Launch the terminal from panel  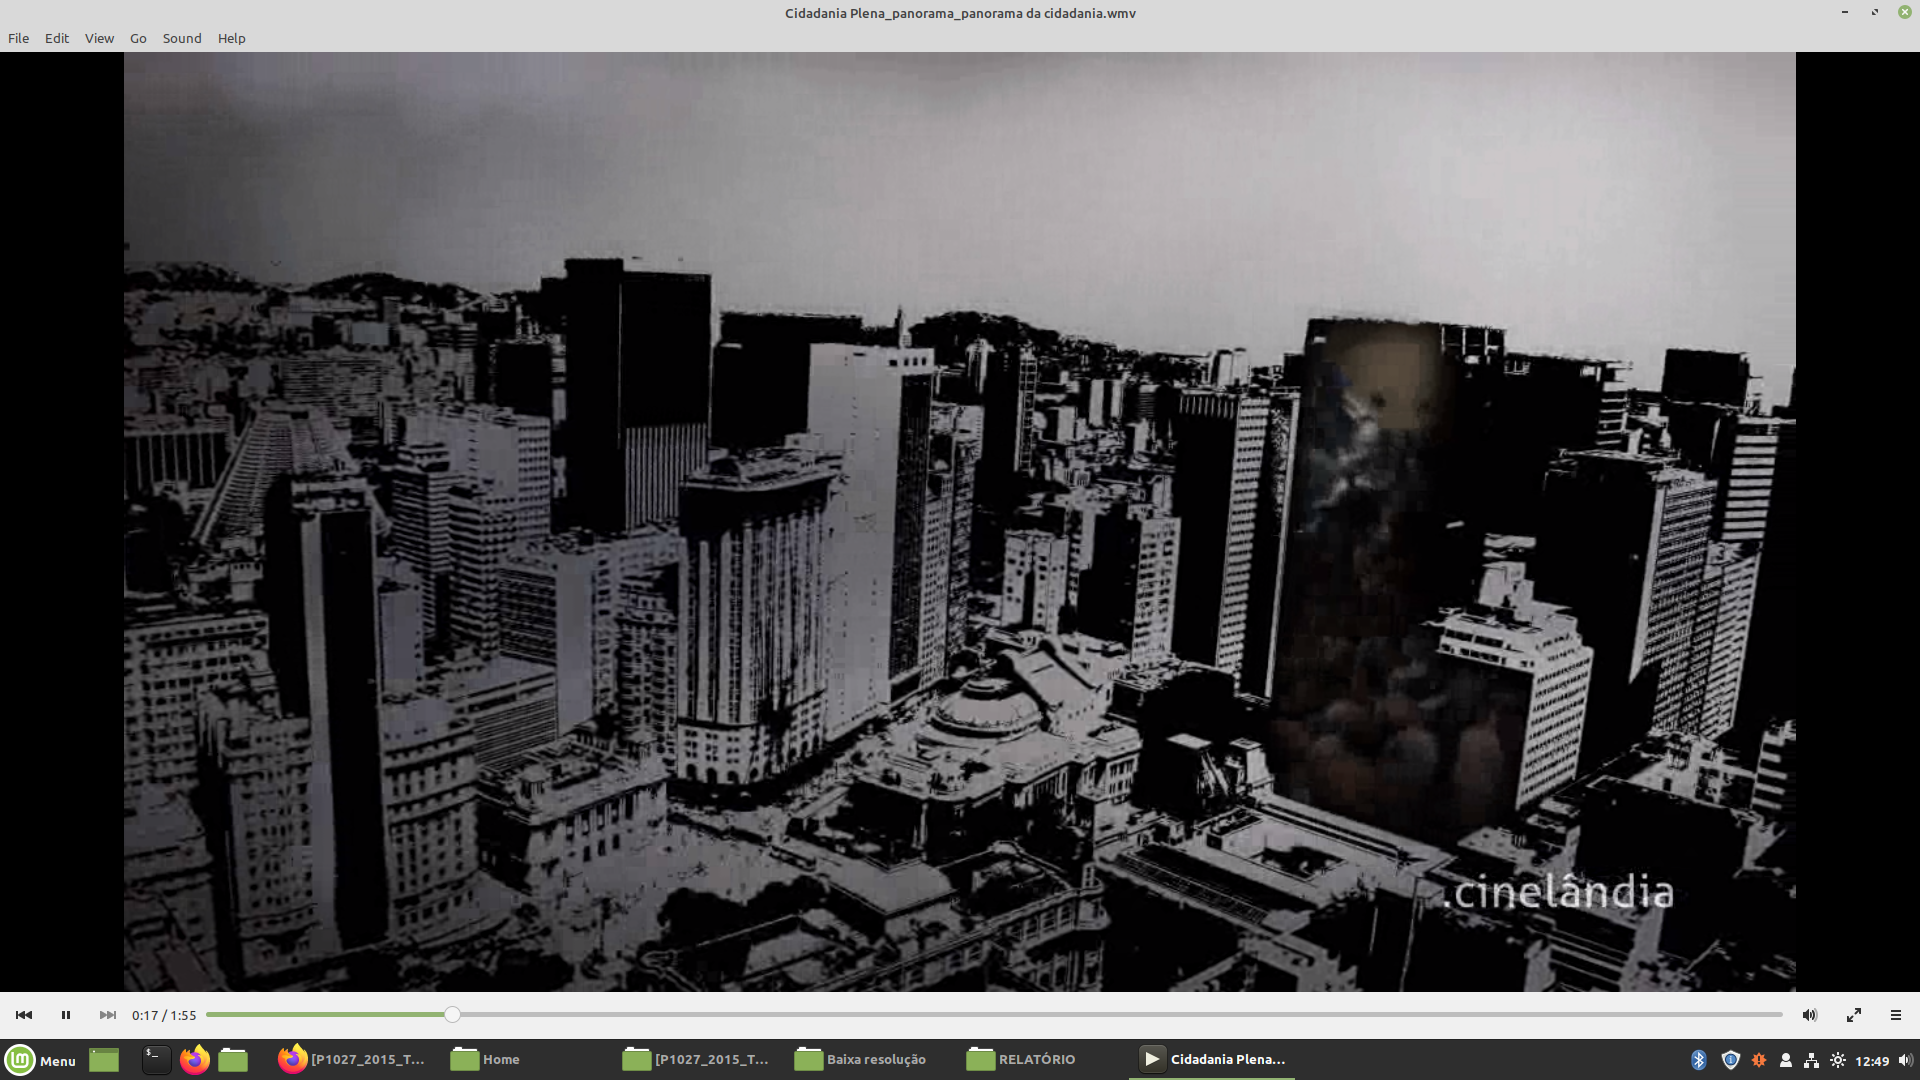pos(156,1060)
